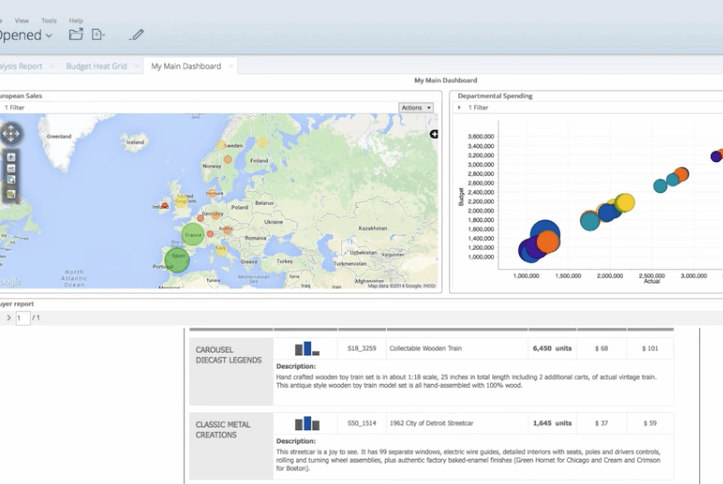The width and height of the screenshot is (723, 484).
Task: Click the map pan navigation control
Action: tap(11, 134)
